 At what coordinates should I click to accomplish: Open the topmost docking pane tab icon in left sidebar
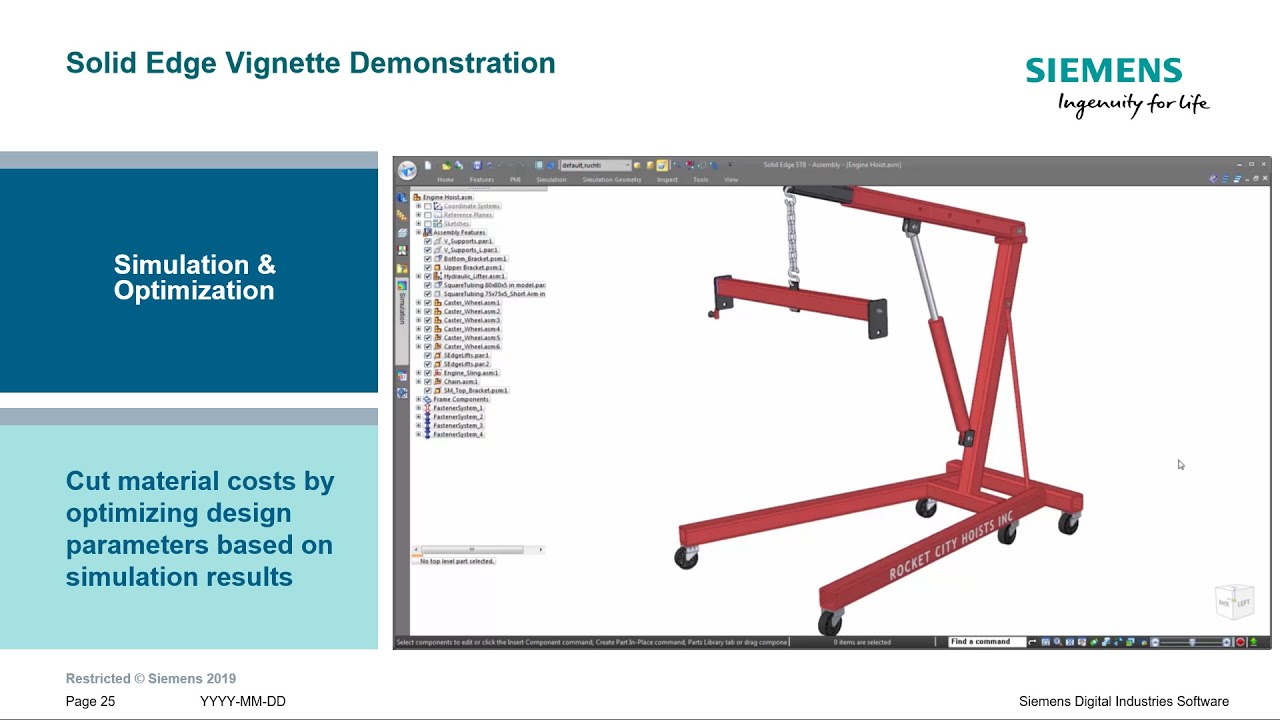tap(402, 197)
